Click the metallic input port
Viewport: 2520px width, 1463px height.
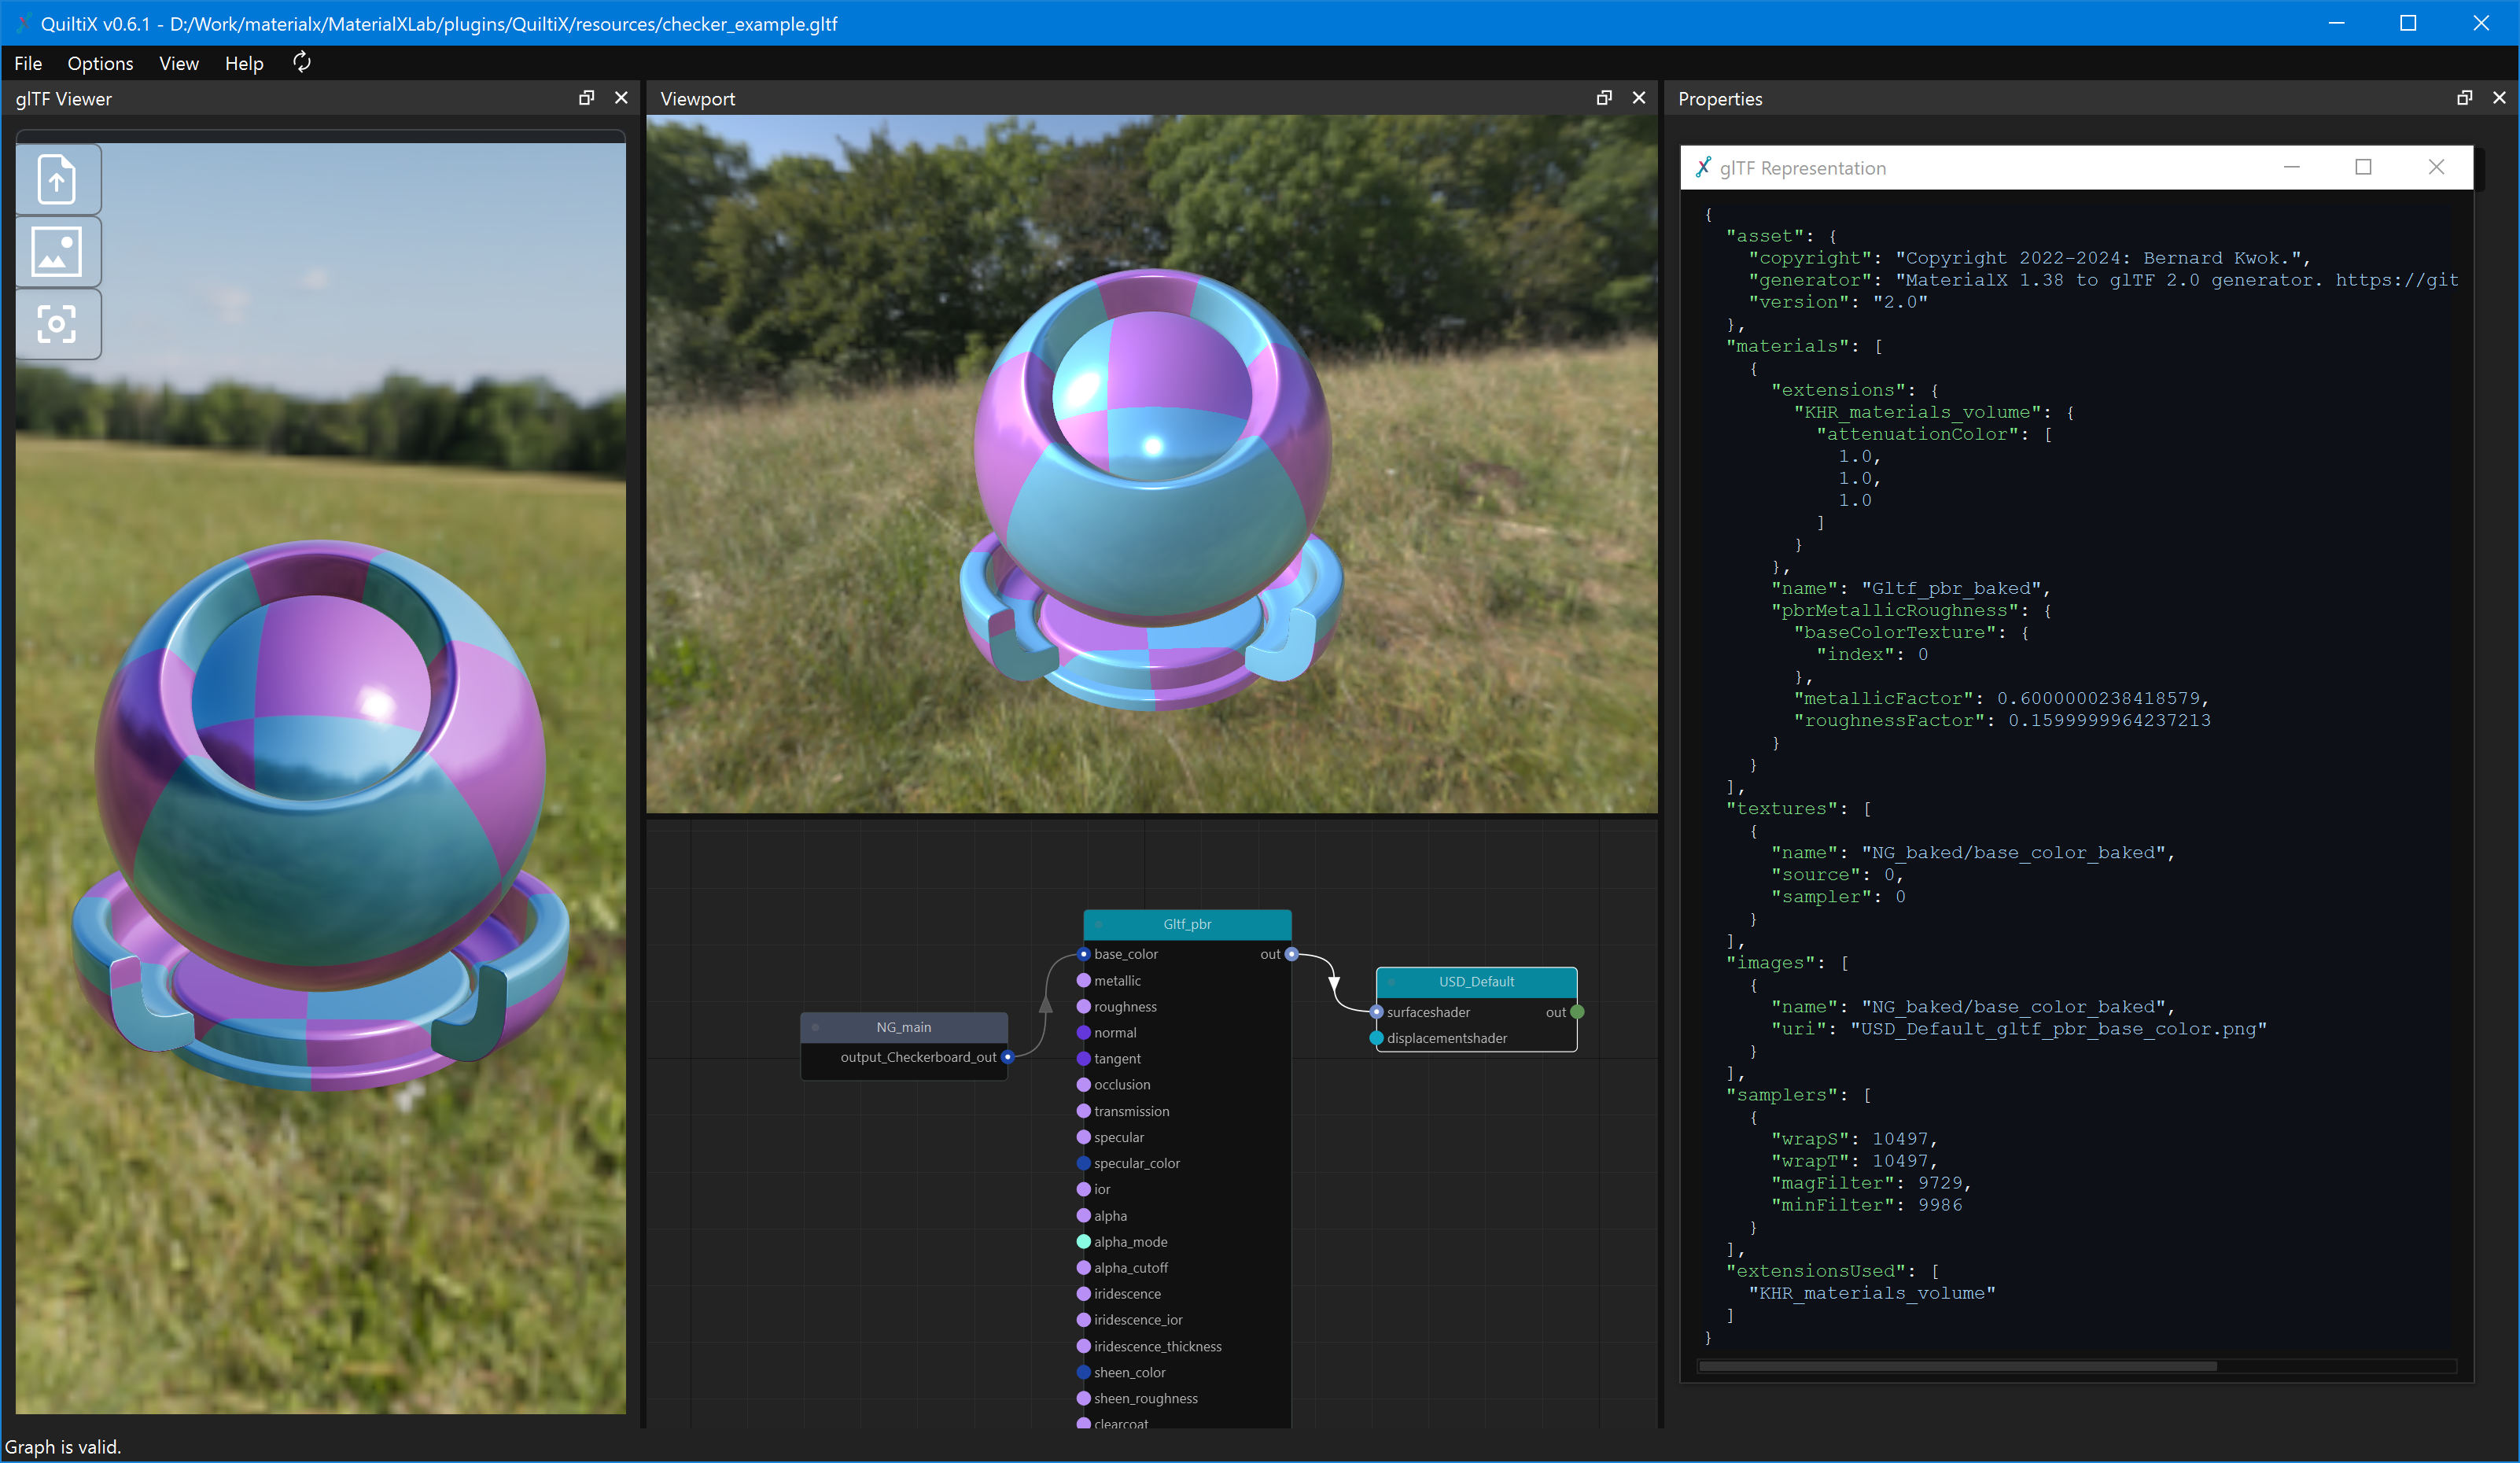pos(1083,981)
